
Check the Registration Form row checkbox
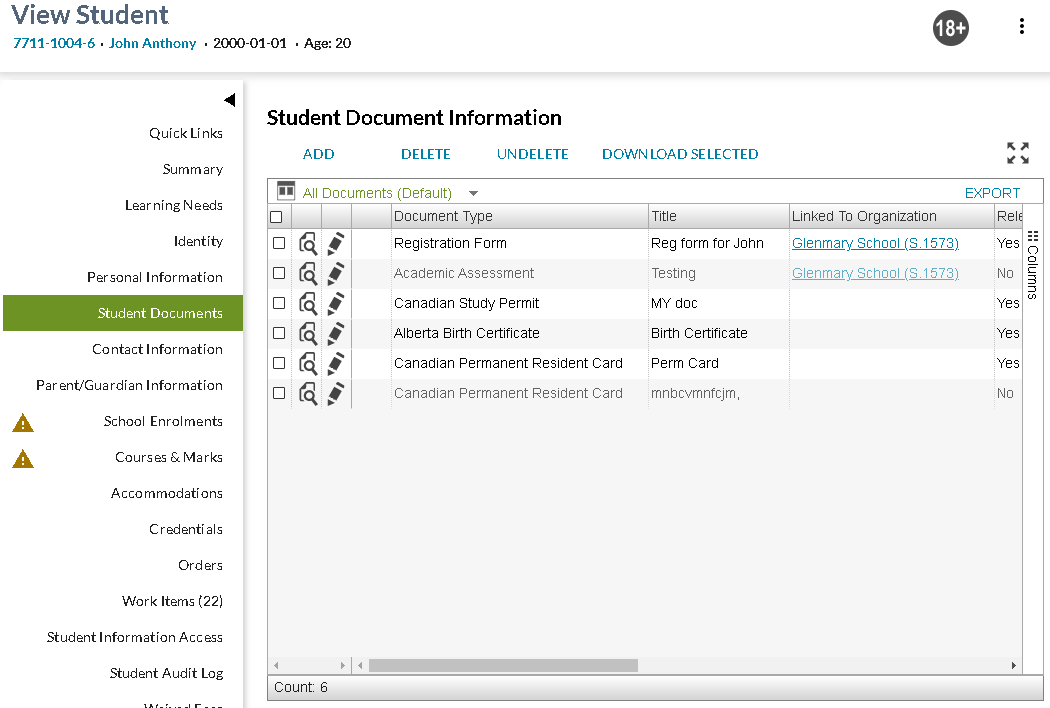[279, 243]
